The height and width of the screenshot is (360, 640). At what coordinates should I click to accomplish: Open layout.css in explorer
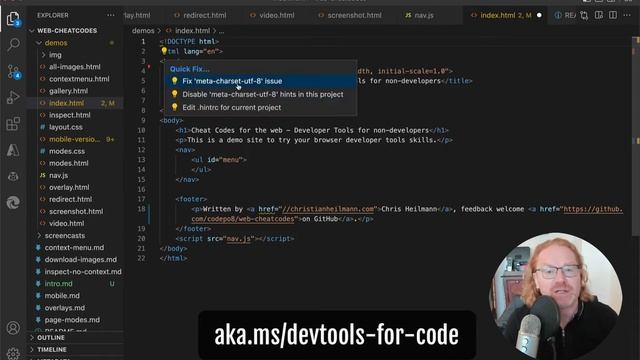click(x=66, y=127)
